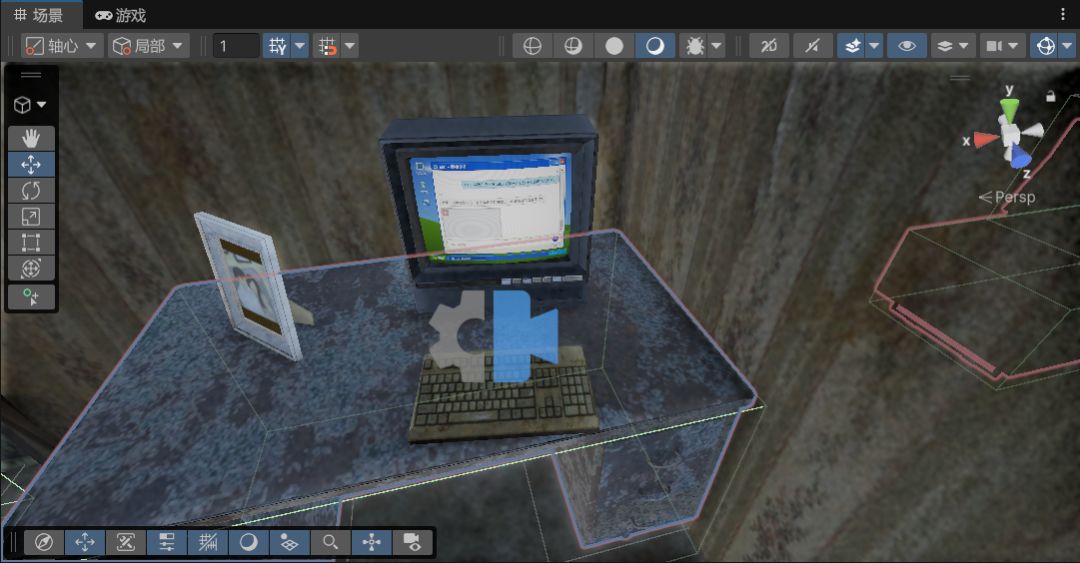The width and height of the screenshot is (1080, 563).
Task: Toggle hidden objects visibility eye icon
Action: click(x=907, y=46)
